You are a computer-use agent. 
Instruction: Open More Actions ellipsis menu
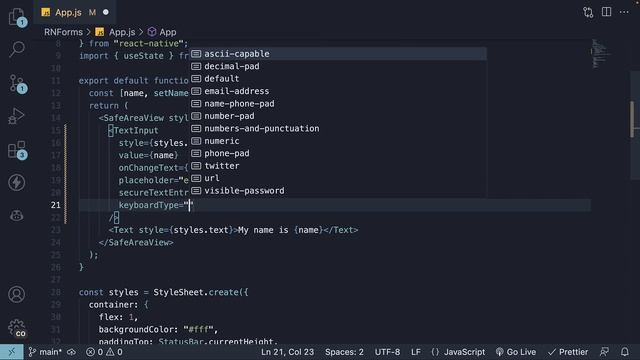[x=624, y=12]
